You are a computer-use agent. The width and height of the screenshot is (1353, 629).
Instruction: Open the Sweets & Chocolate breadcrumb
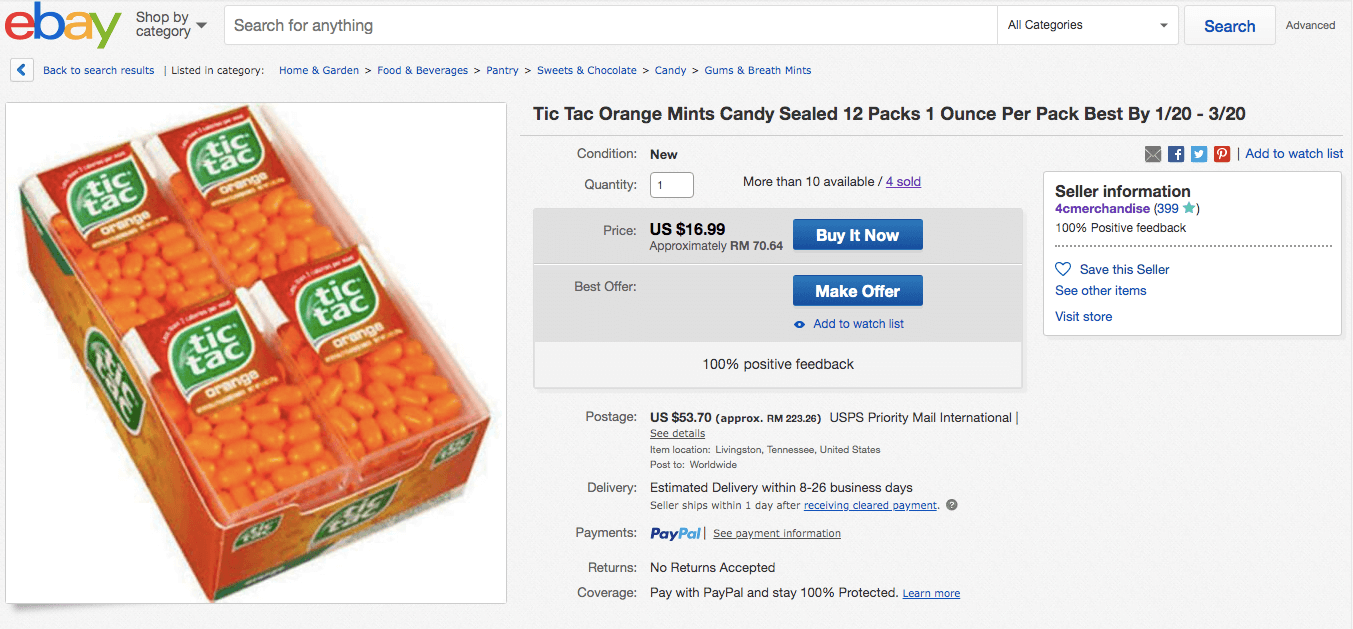pyautogui.click(x=586, y=70)
